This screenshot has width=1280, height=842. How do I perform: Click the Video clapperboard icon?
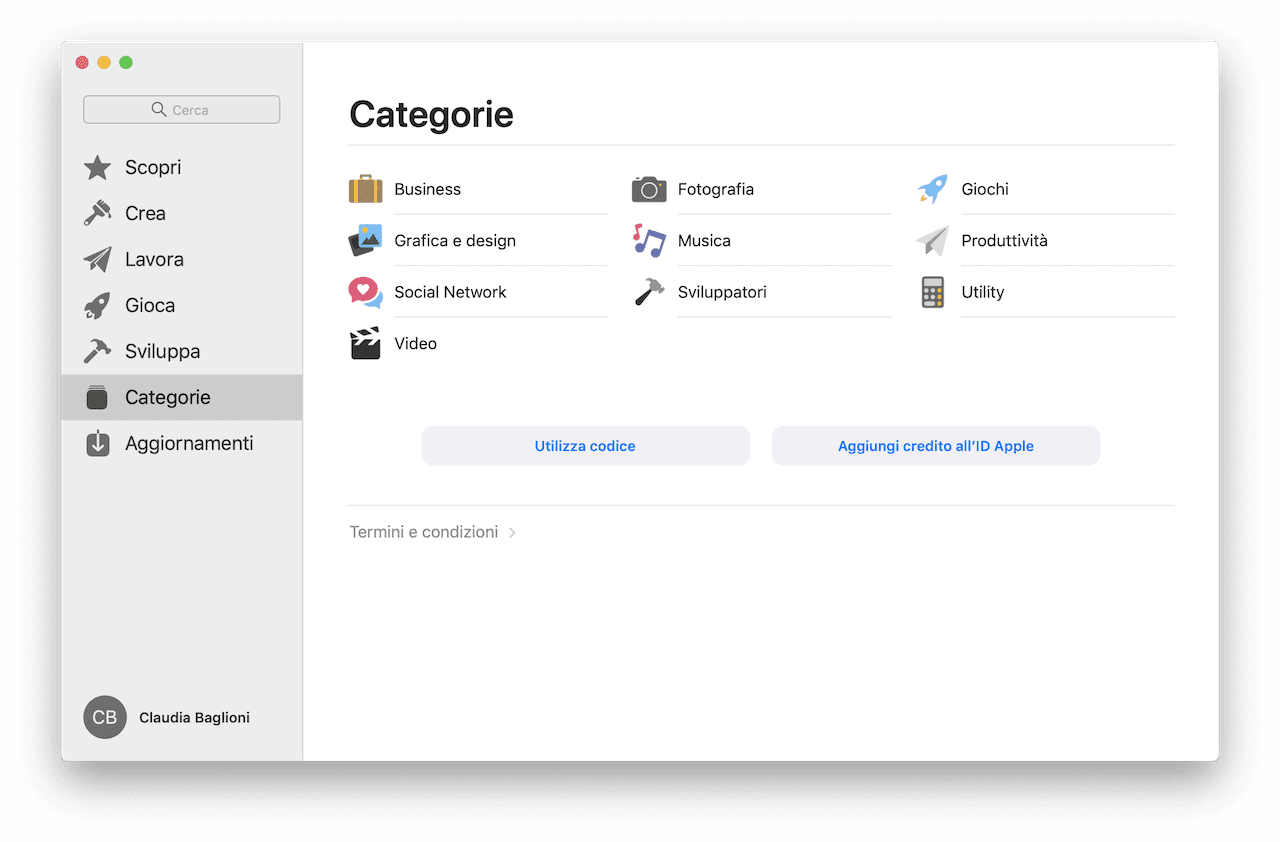[x=366, y=343]
